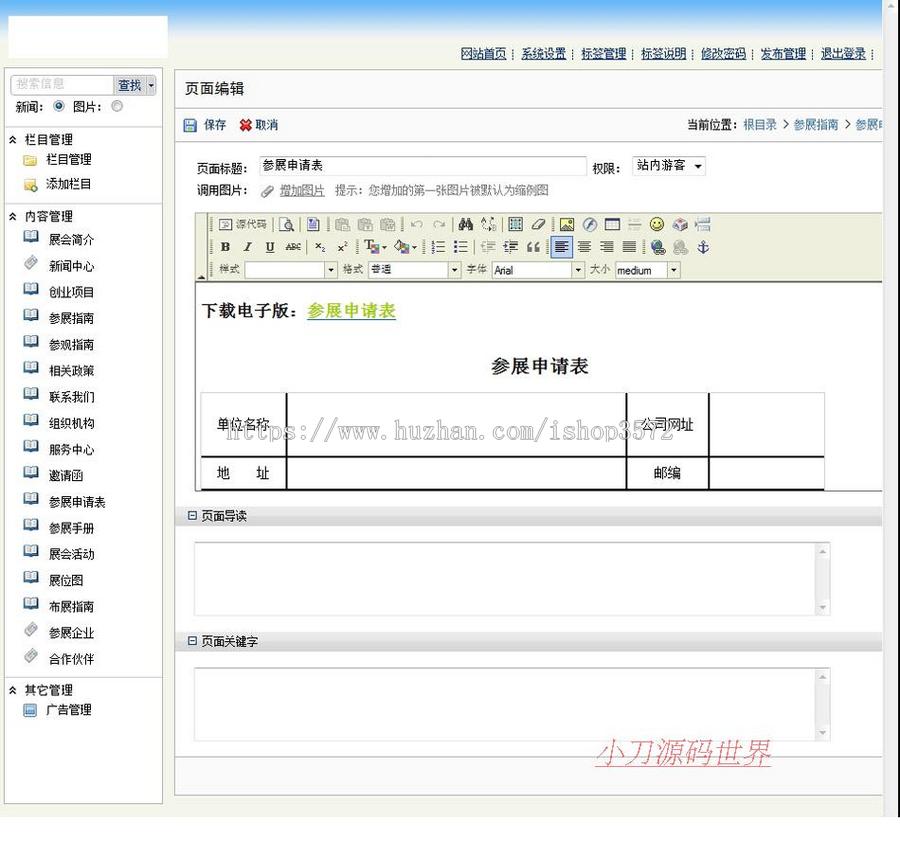
Task: Open 网站首页 in top menu
Action: click(483, 54)
